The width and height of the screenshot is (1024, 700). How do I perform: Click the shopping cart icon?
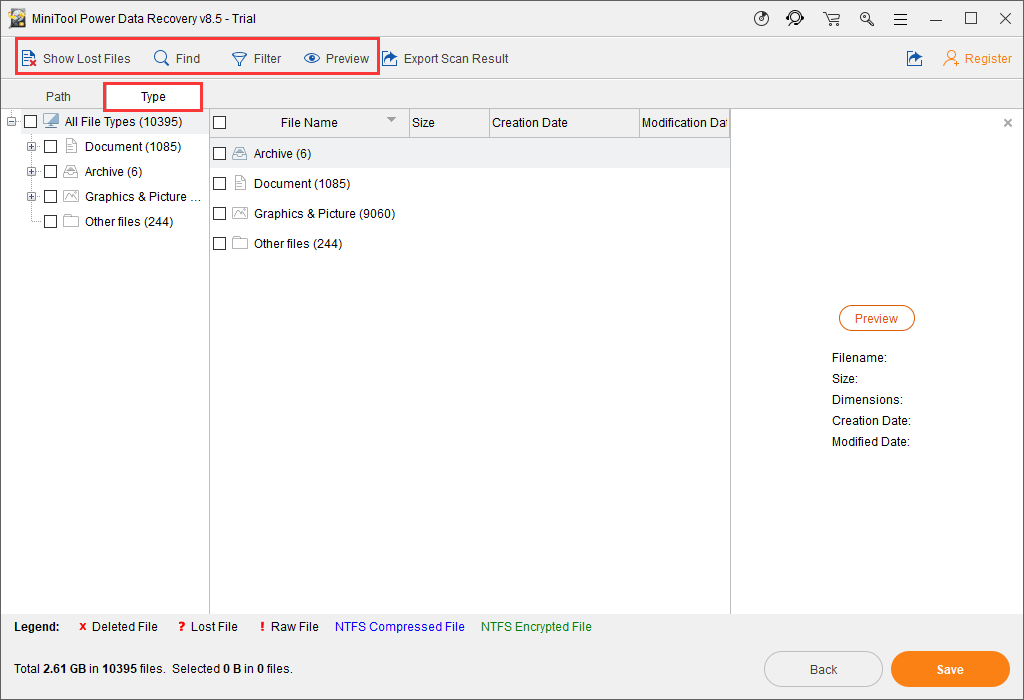click(831, 19)
